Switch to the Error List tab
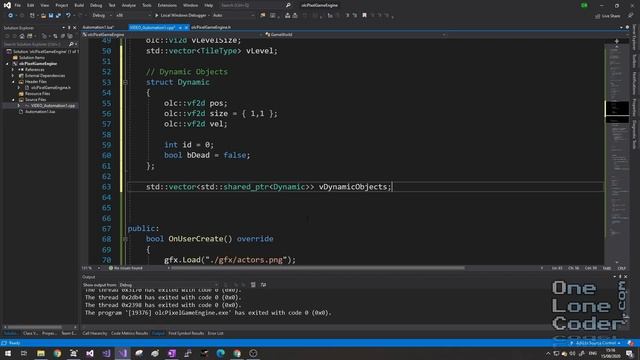Screen dimensions: 640x360 tap(216, 333)
